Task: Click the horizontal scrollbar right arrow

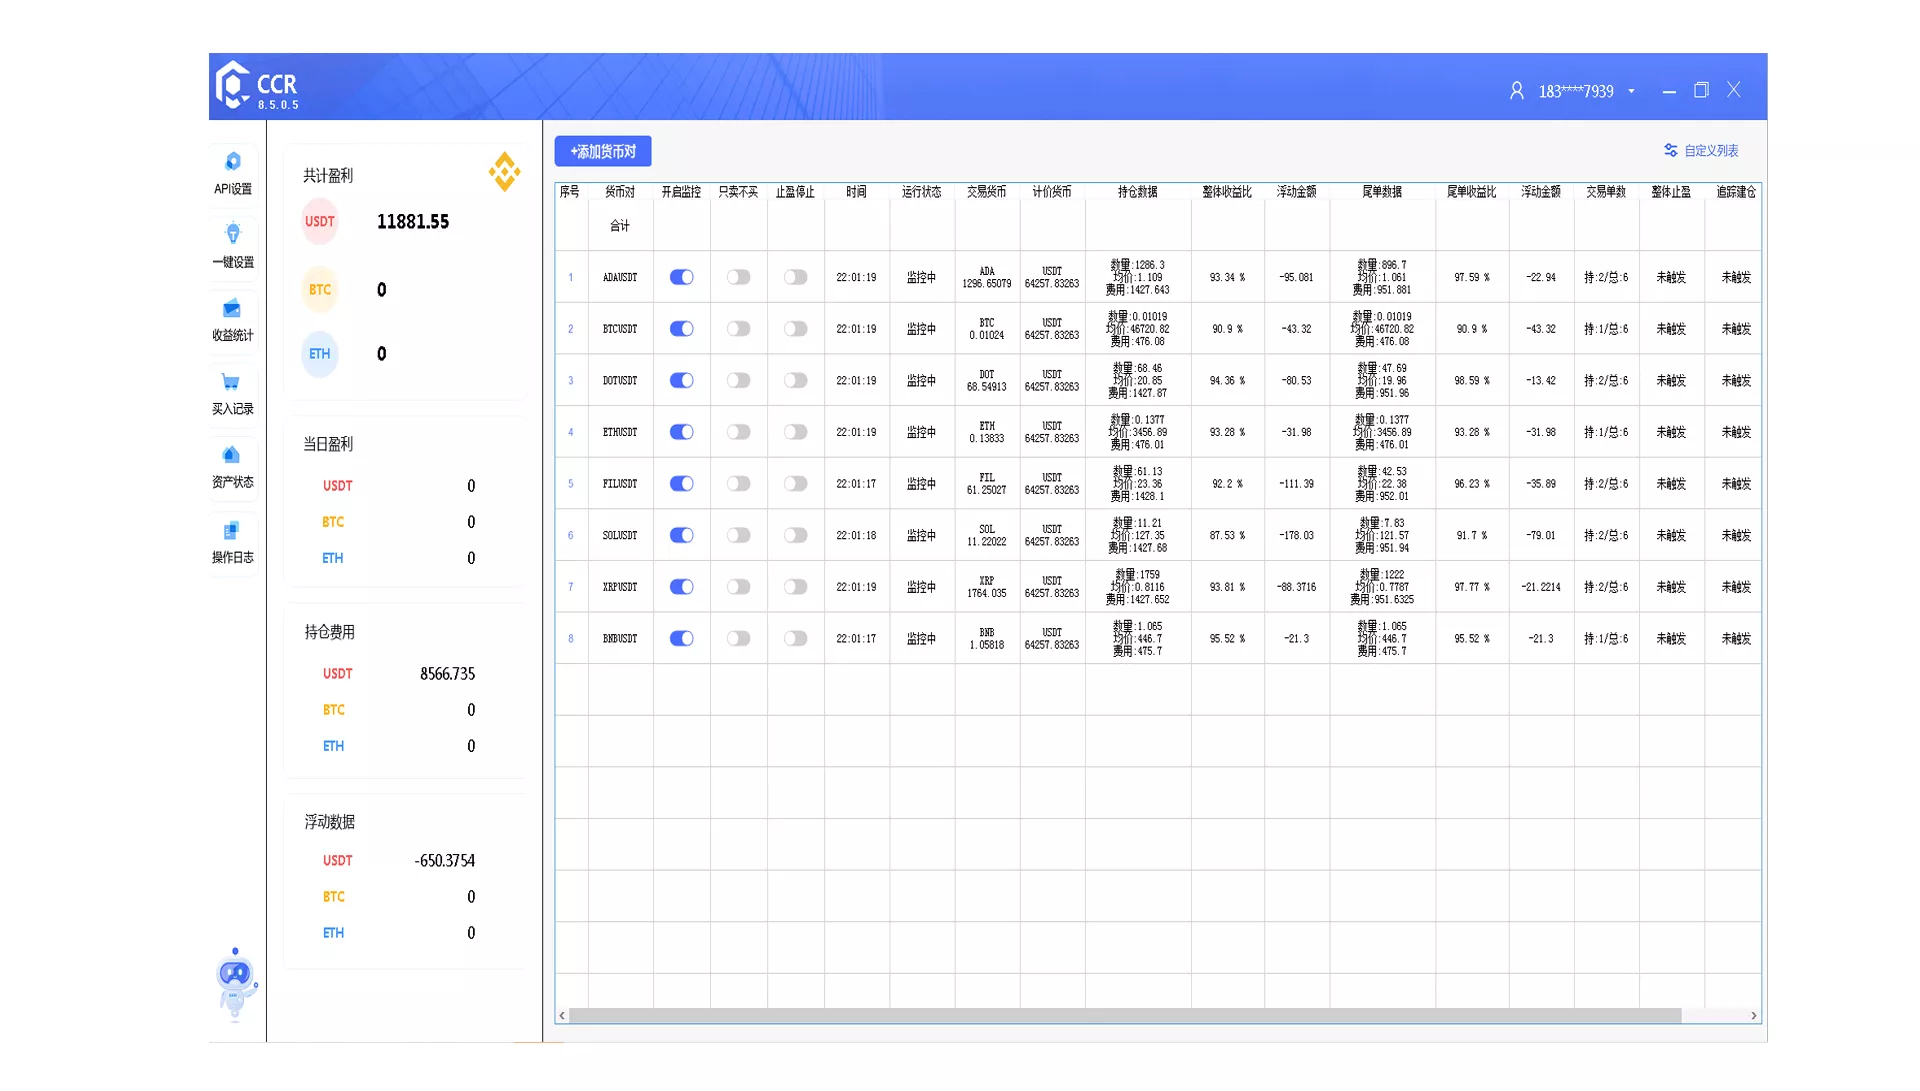Action: [1753, 1016]
